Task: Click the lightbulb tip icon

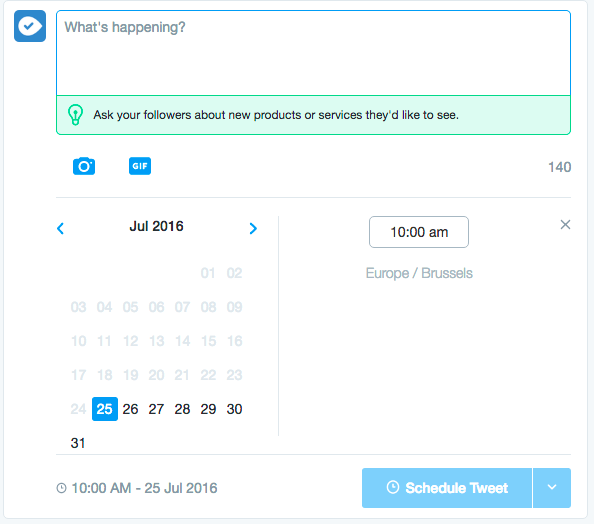Action: (75, 115)
